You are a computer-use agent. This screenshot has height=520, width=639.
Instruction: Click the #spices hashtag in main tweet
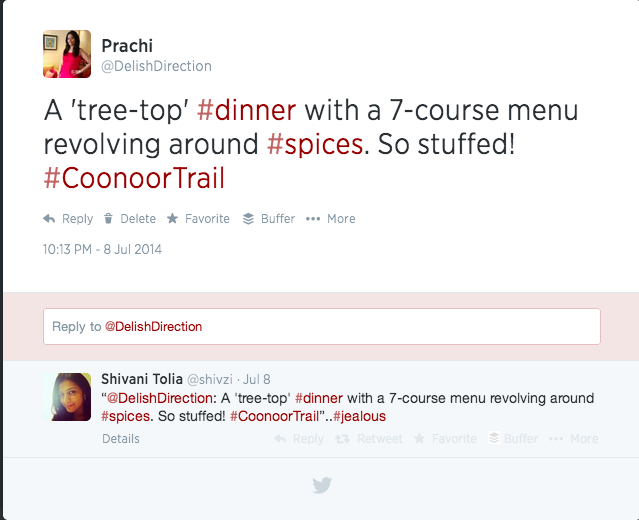pyautogui.click(x=314, y=143)
